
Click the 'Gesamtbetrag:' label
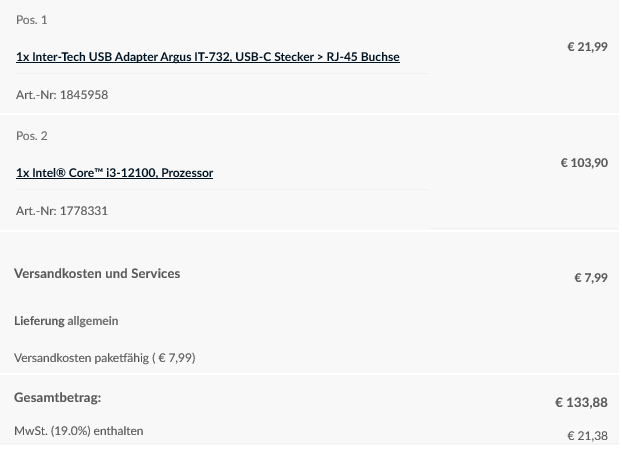pos(58,397)
